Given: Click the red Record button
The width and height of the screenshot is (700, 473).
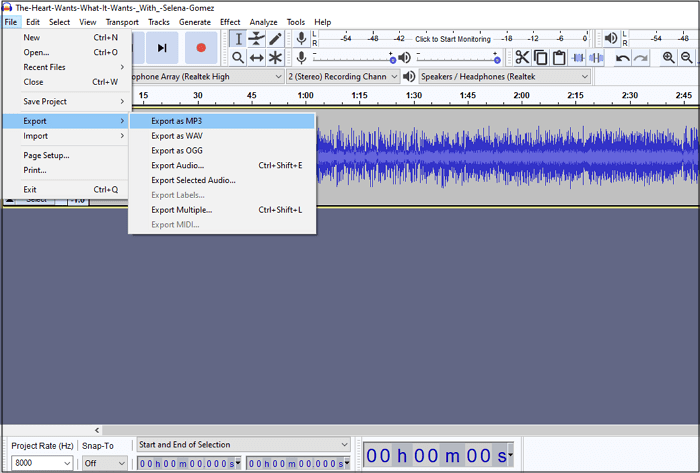Looking at the screenshot, I should (201, 47).
